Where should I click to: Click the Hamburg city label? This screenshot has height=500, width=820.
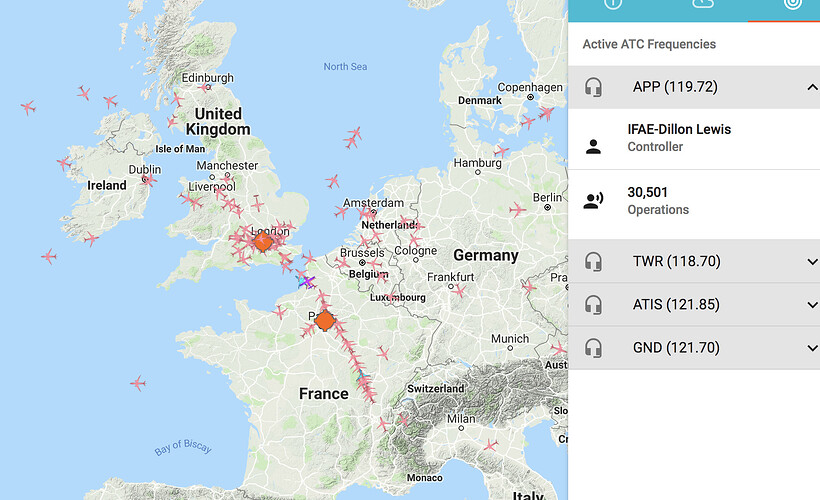(477, 163)
